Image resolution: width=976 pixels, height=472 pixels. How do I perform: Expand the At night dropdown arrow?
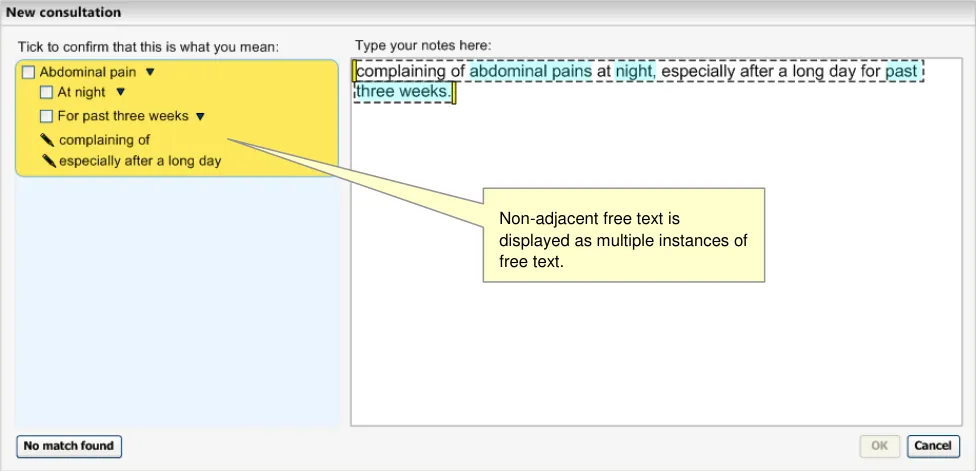point(121,93)
